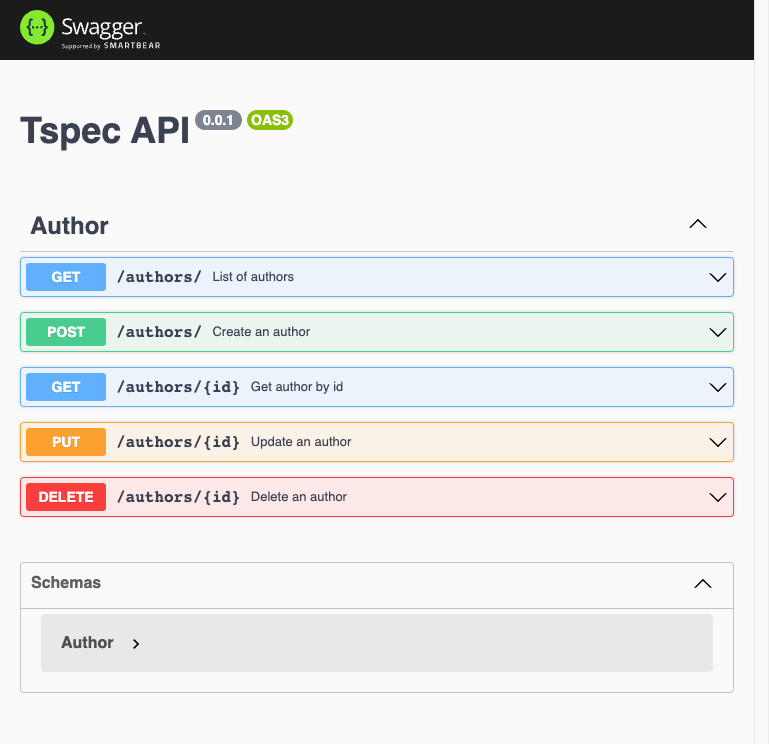Click the red DELETE method badge
The image size is (769, 744).
click(66, 497)
